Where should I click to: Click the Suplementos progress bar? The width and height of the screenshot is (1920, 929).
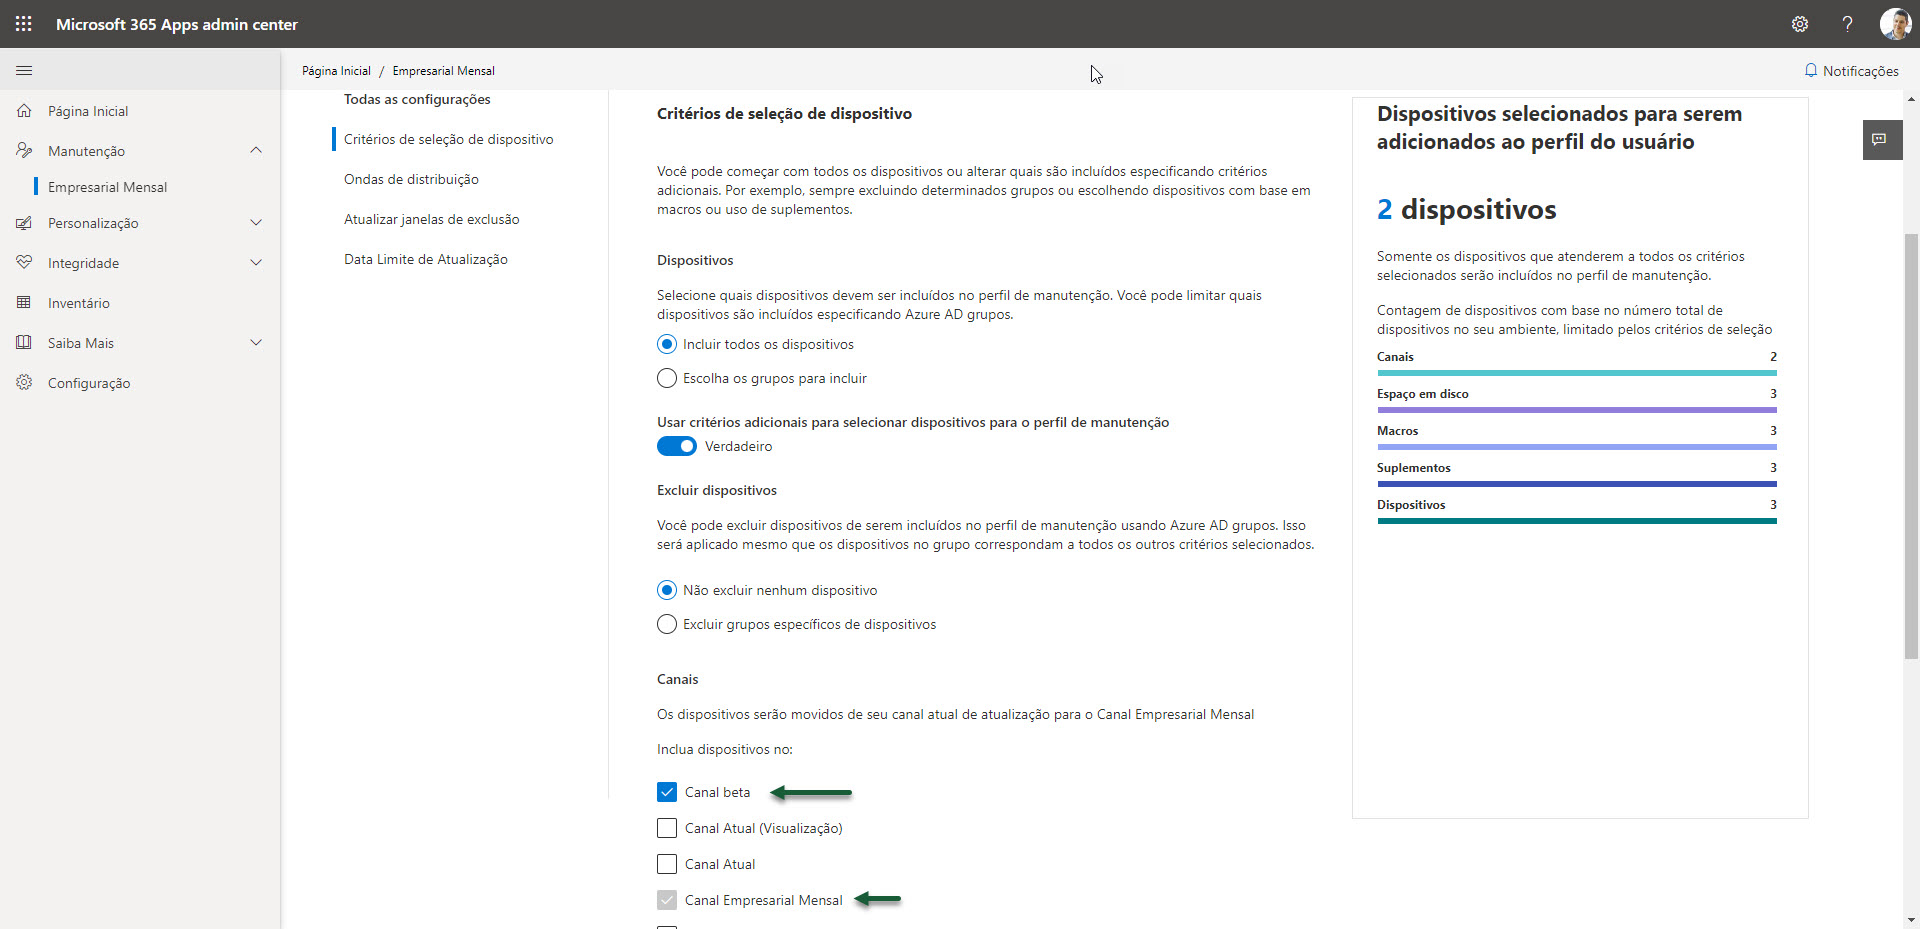click(x=1577, y=484)
